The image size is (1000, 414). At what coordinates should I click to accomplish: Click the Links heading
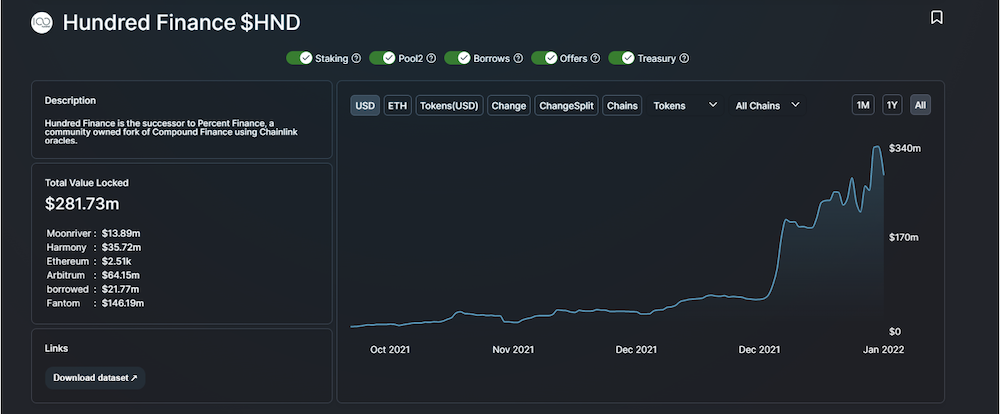56,348
